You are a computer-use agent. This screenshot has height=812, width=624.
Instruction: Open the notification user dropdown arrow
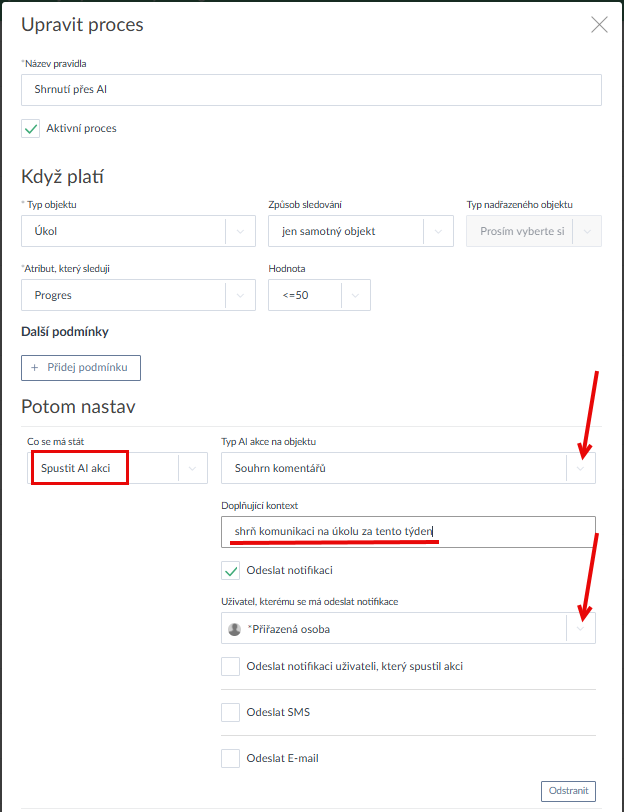pos(580,629)
